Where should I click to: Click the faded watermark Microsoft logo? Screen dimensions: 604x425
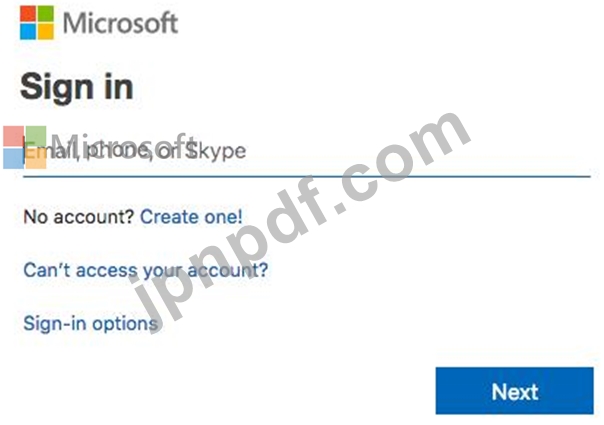[x=25, y=147]
